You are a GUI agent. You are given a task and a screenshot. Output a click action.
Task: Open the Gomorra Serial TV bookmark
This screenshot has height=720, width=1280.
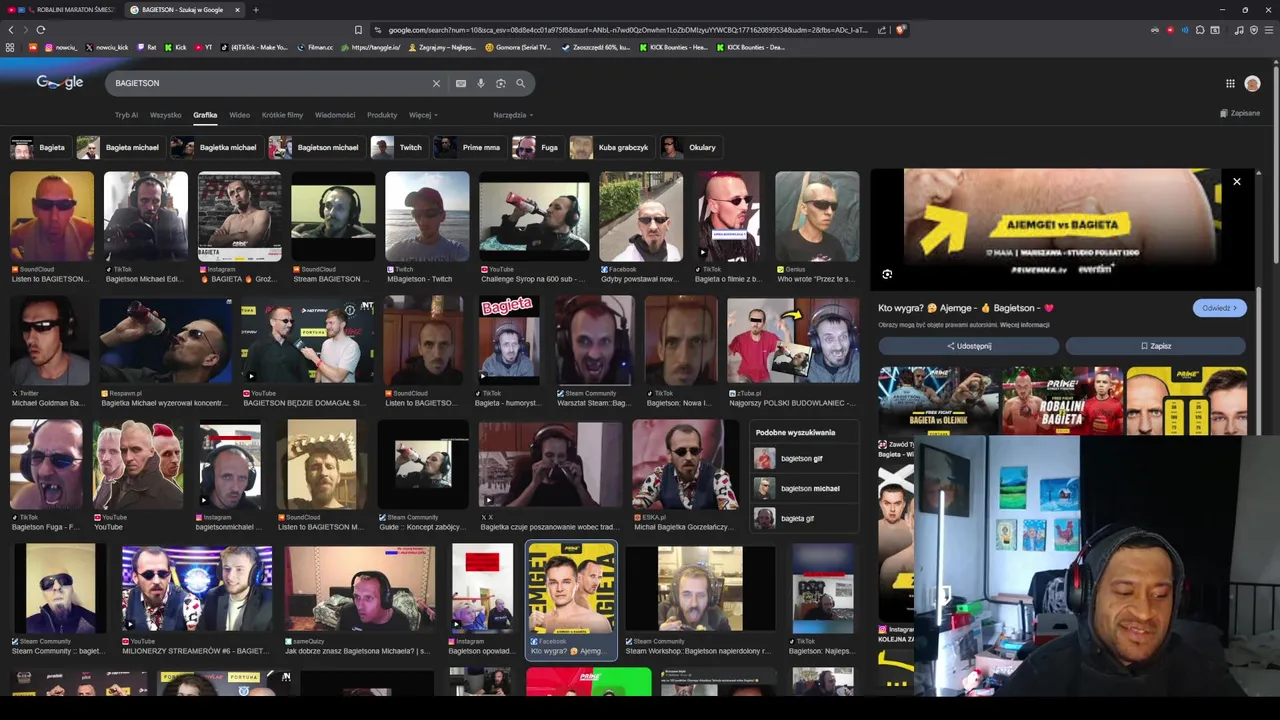click(518, 47)
